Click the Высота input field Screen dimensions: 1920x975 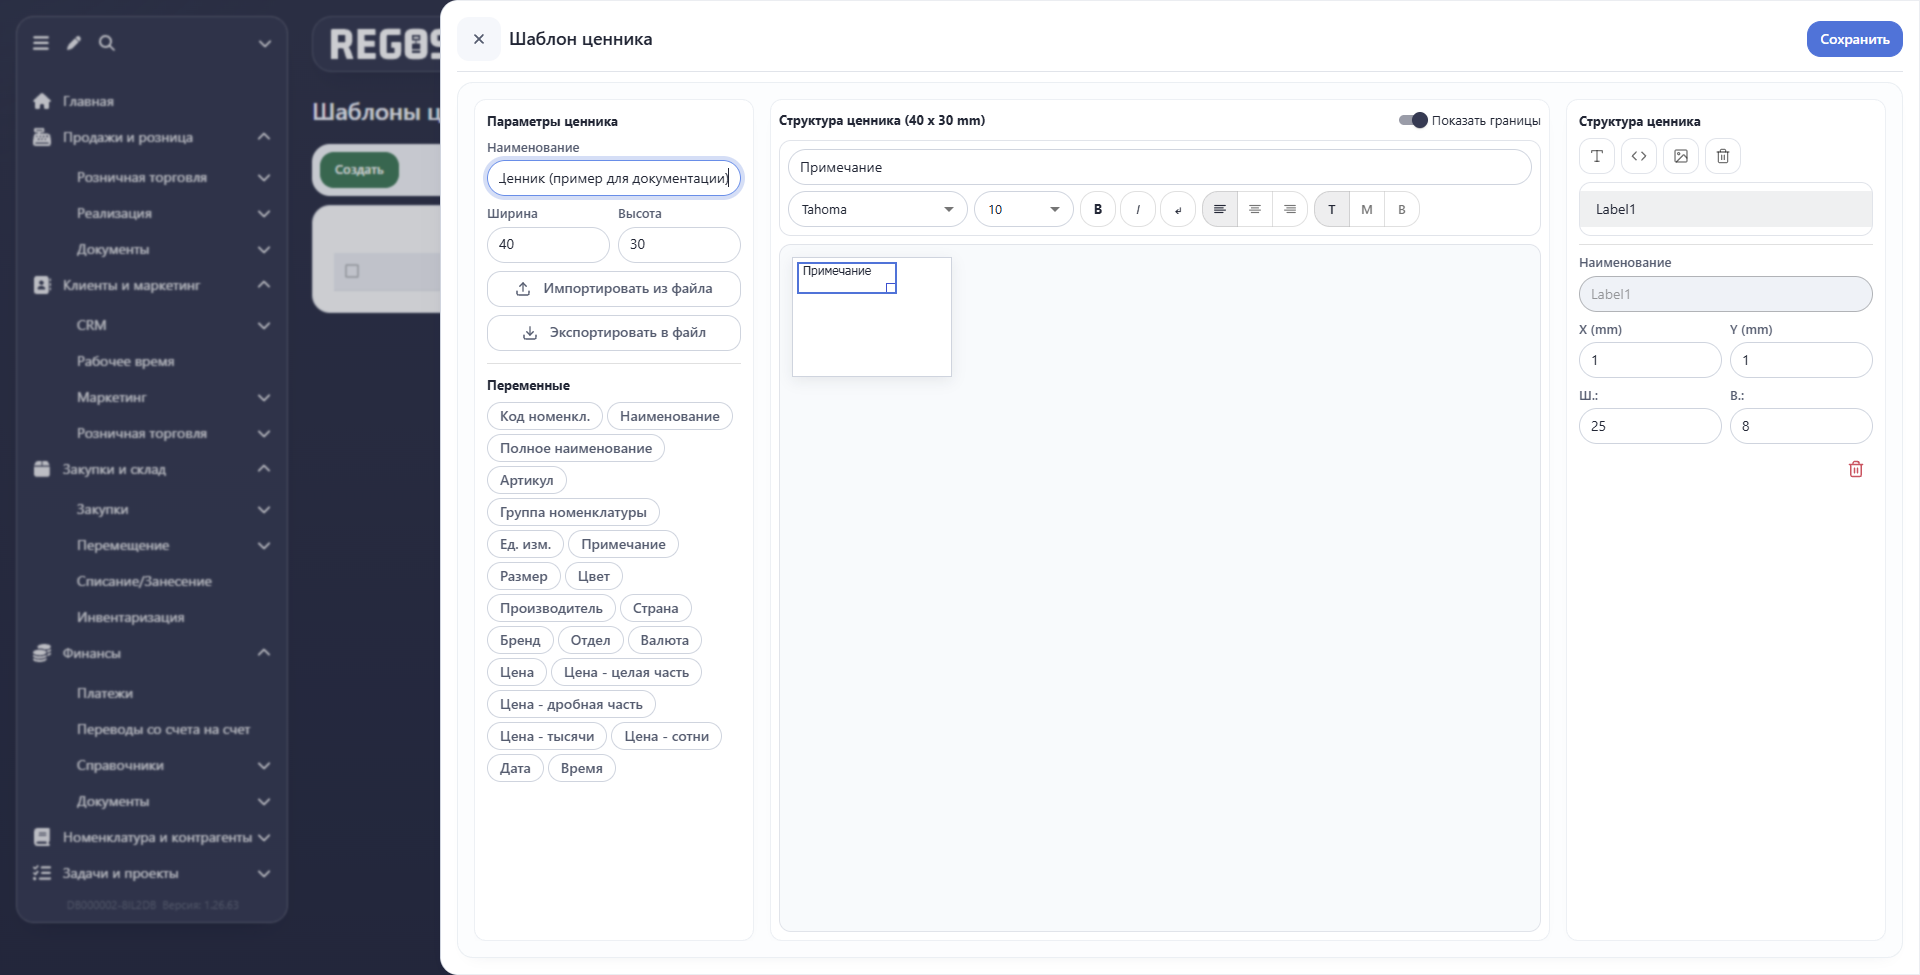click(x=679, y=244)
